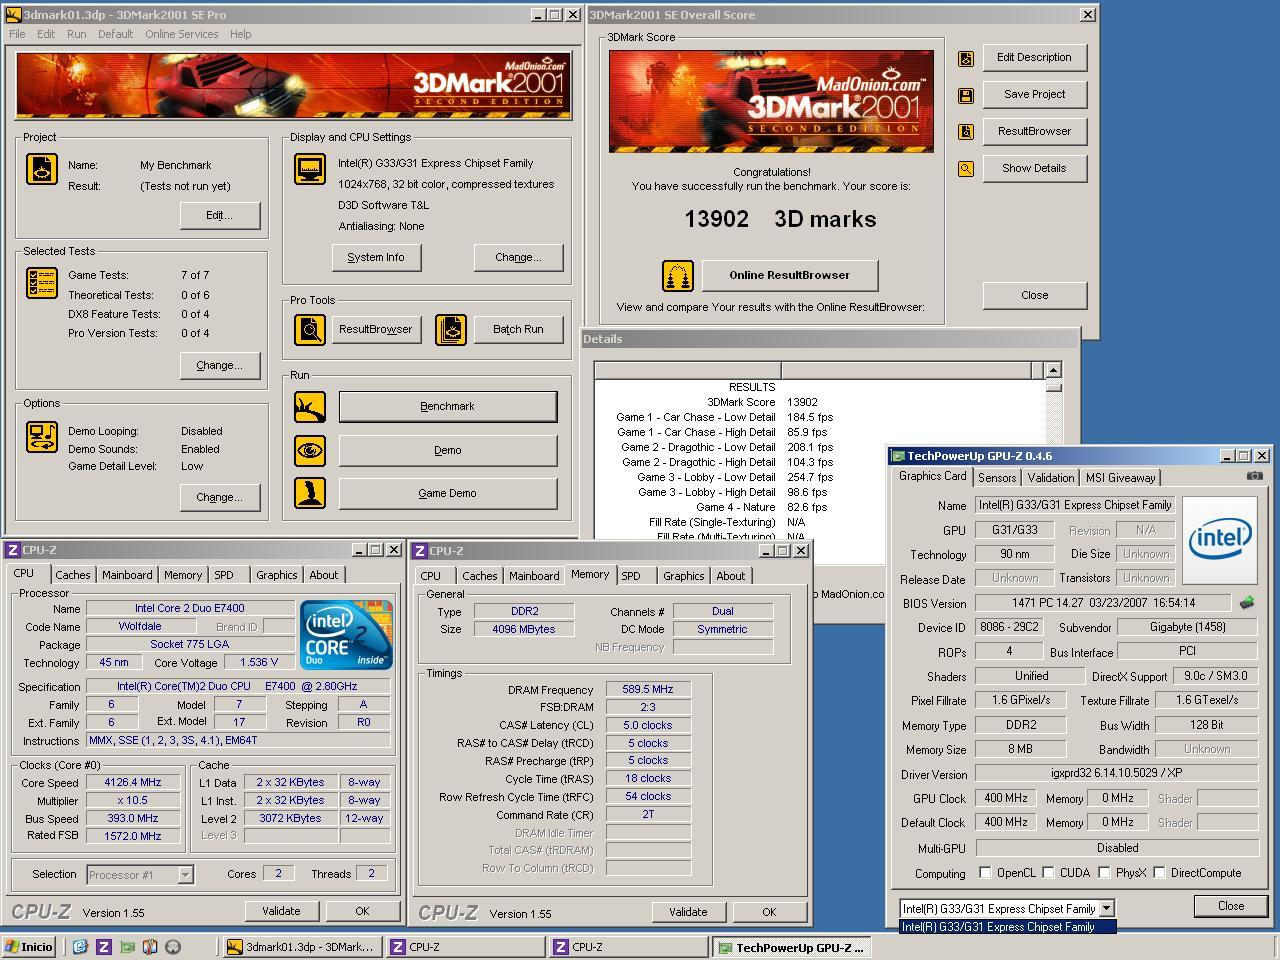Click the CPU-Z quick launch icon in taskbar

click(103, 947)
